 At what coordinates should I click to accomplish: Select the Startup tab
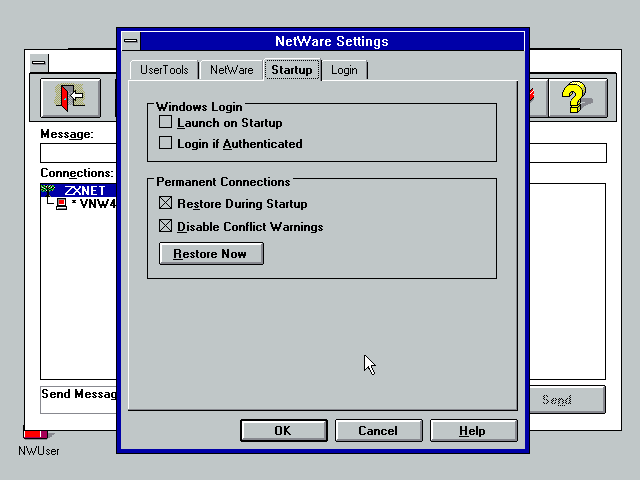click(292, 70)
